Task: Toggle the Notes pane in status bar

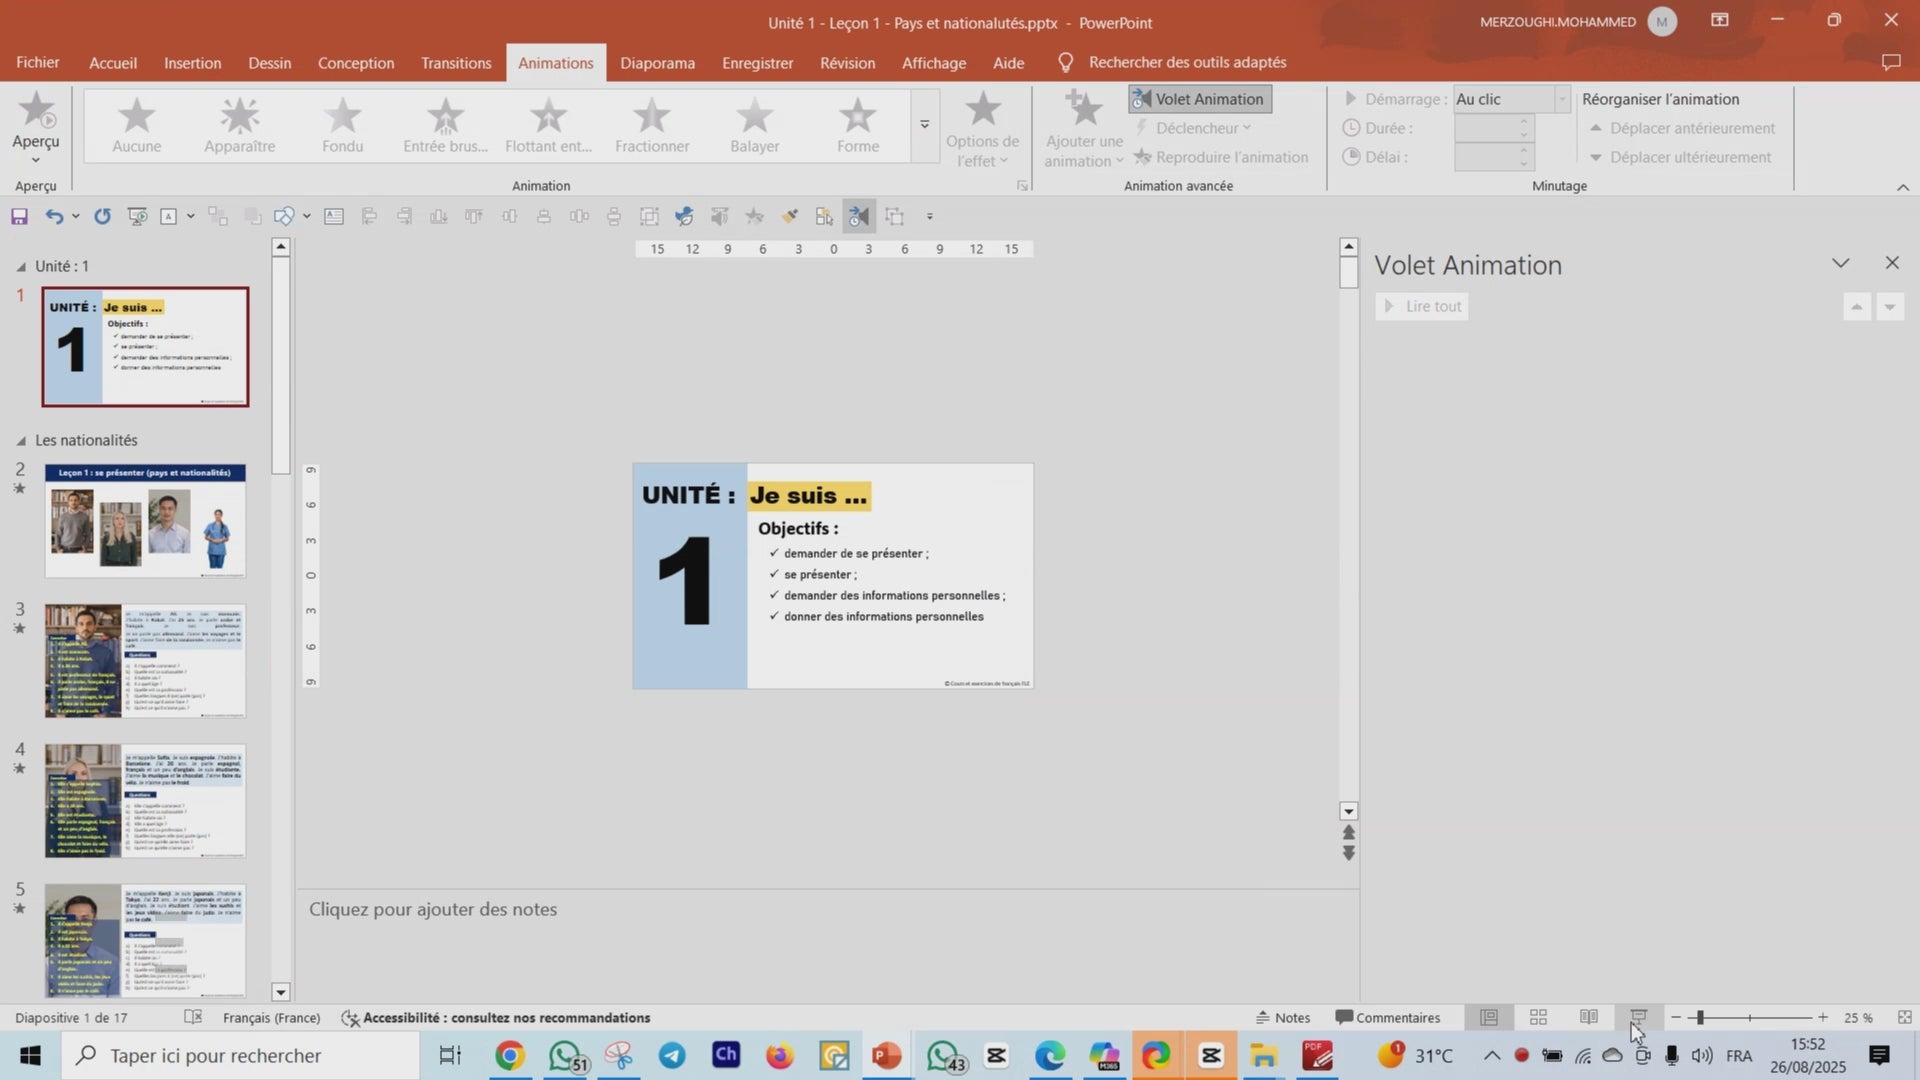Action: 1283,1017
